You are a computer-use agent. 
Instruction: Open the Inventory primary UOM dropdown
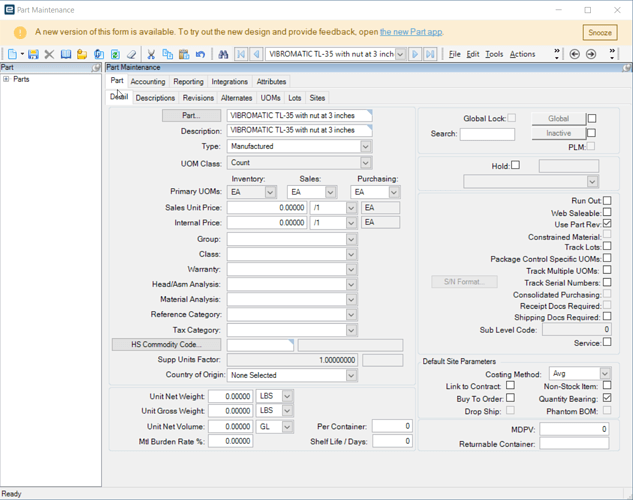click(x=270, y=192)
